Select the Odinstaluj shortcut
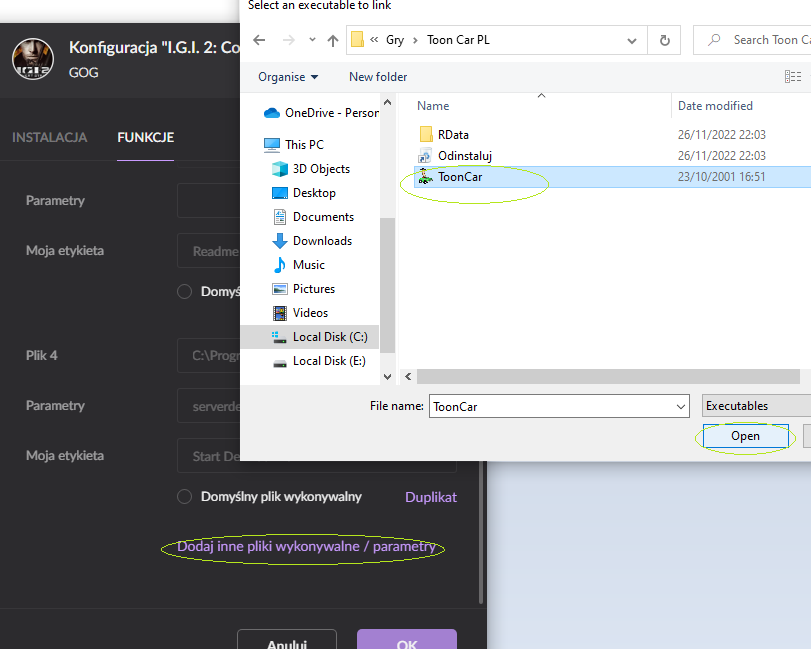Image resolution: width=811 pixels, height=649 pixels. [464, 156]
